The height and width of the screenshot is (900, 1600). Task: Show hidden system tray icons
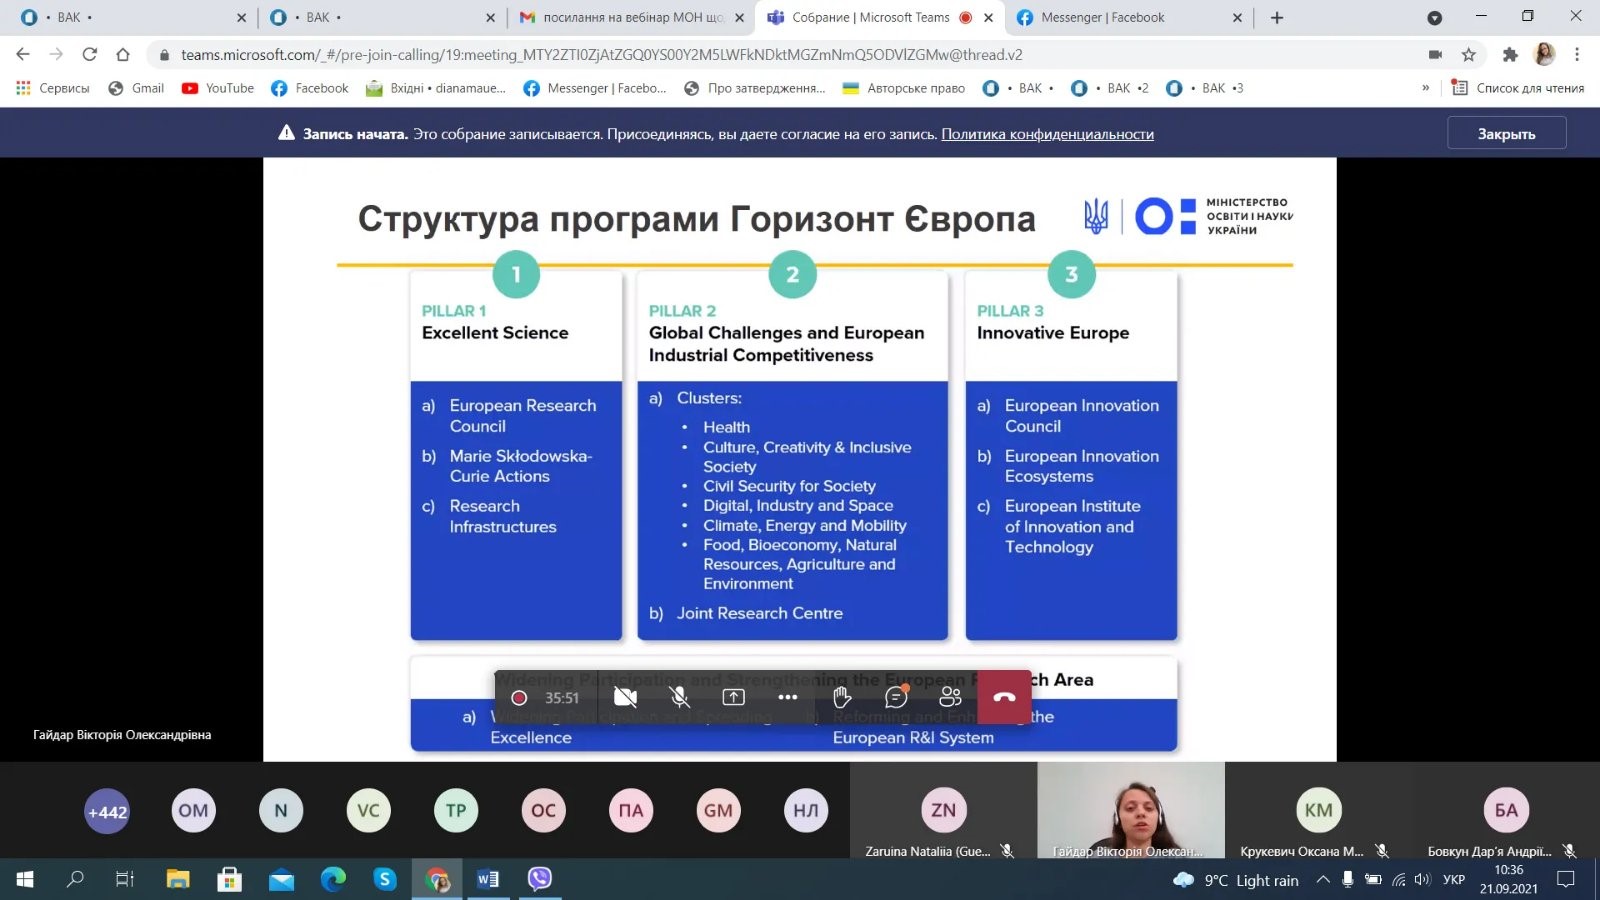pyautogui.click(x=1323, y=880)
